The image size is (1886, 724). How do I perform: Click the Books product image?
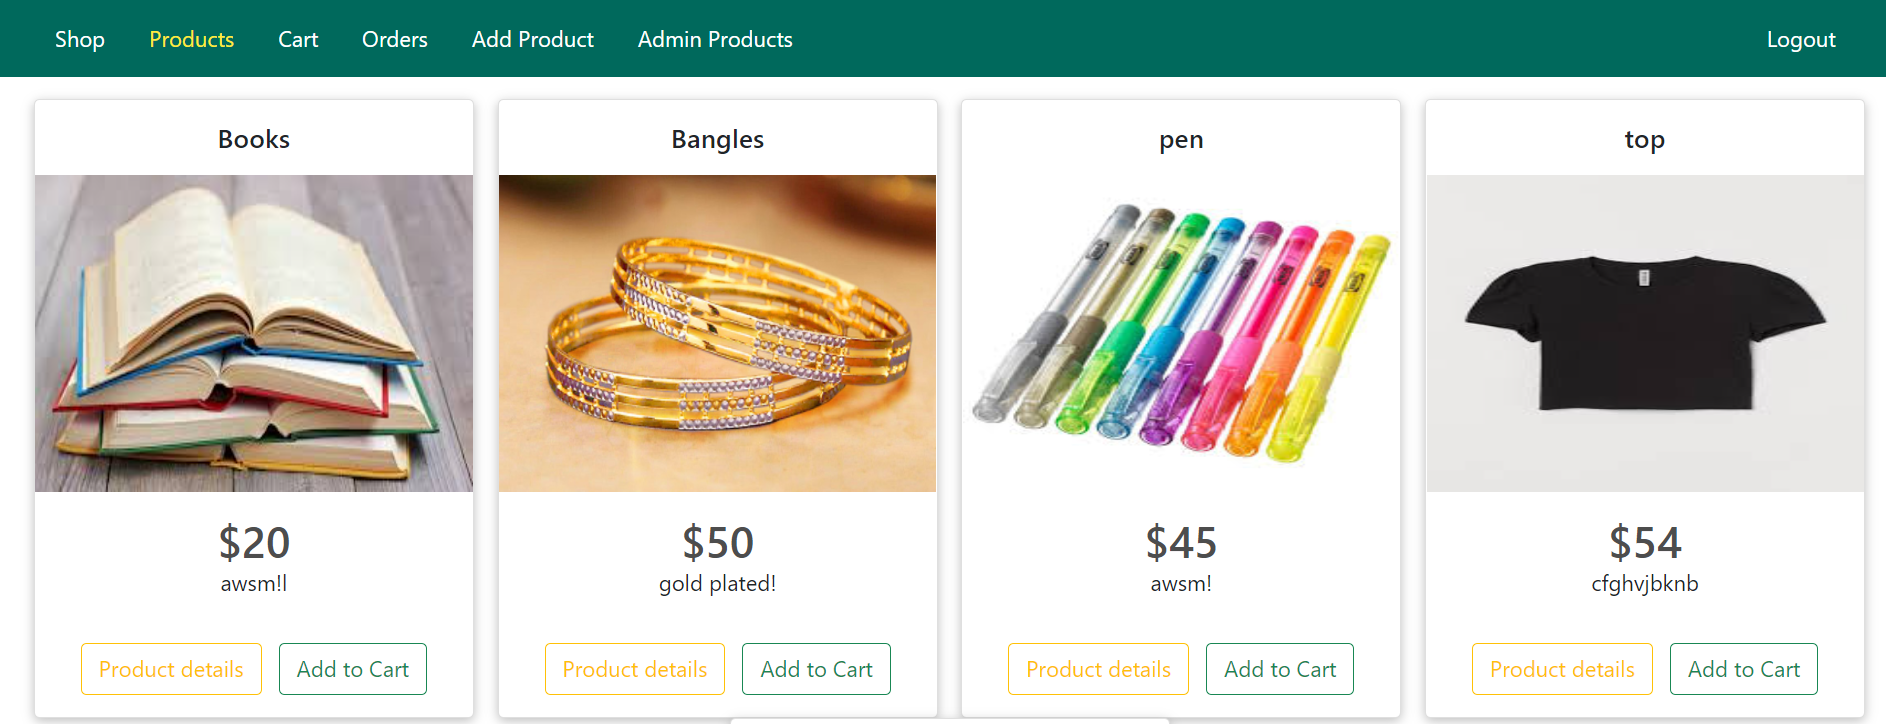pos(254,333)
